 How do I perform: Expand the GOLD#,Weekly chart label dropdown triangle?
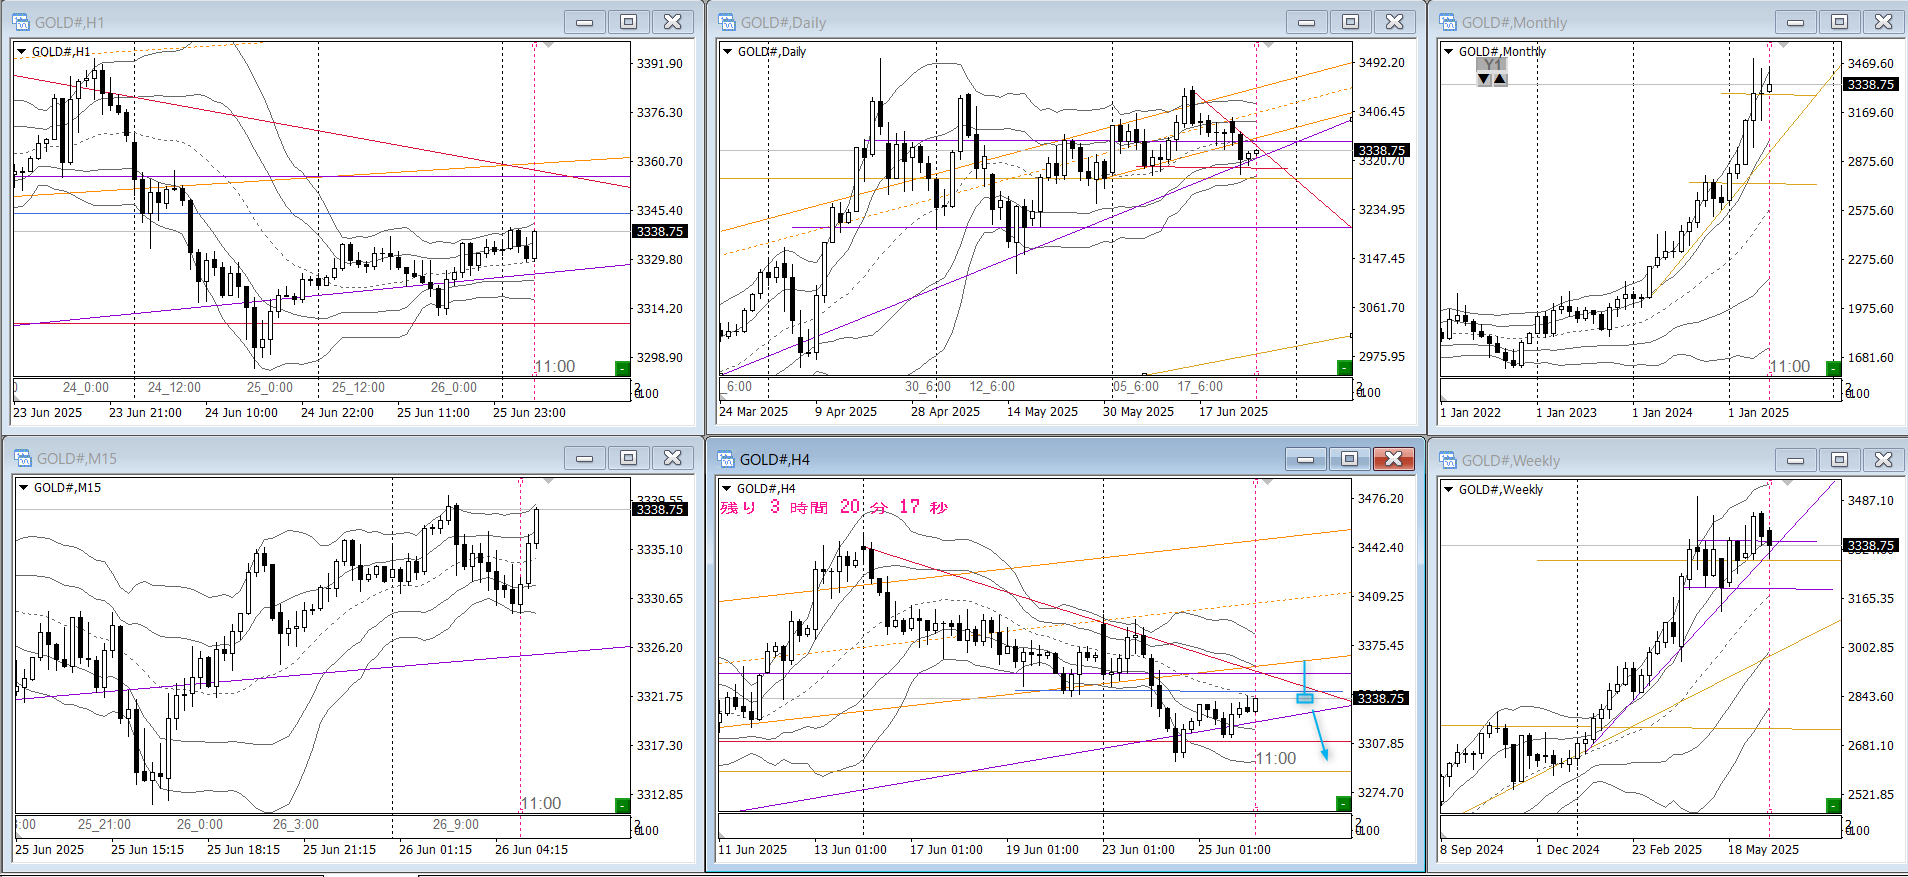tap(1449, 489)
